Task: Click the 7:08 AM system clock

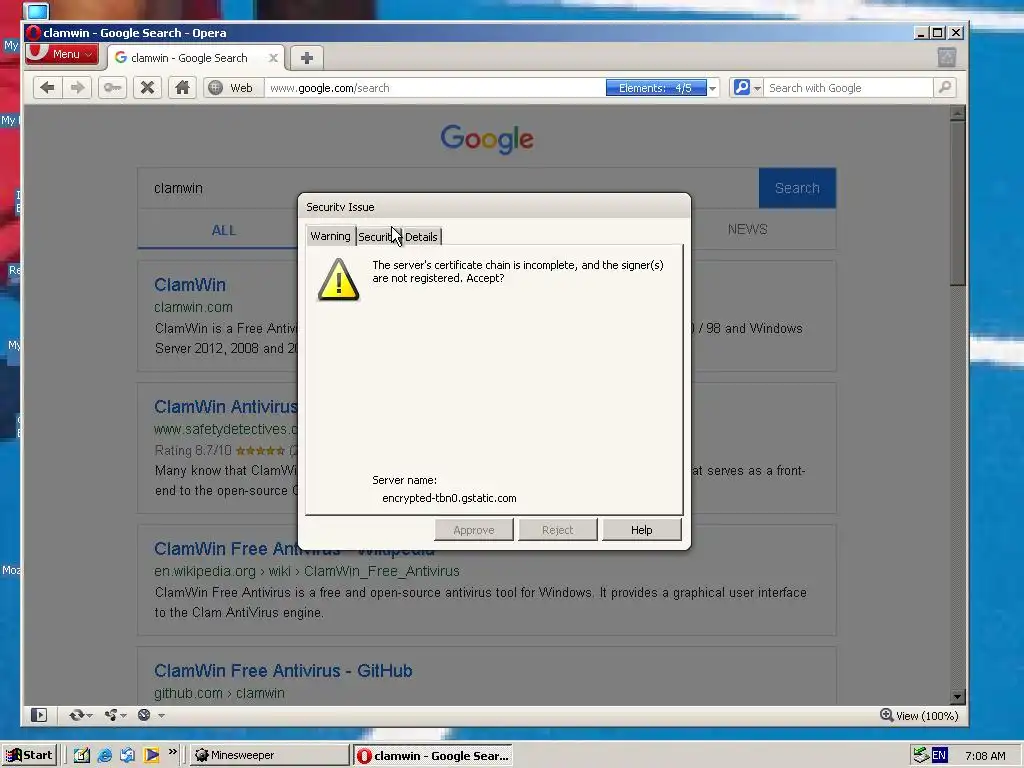Action: [985, 756]
